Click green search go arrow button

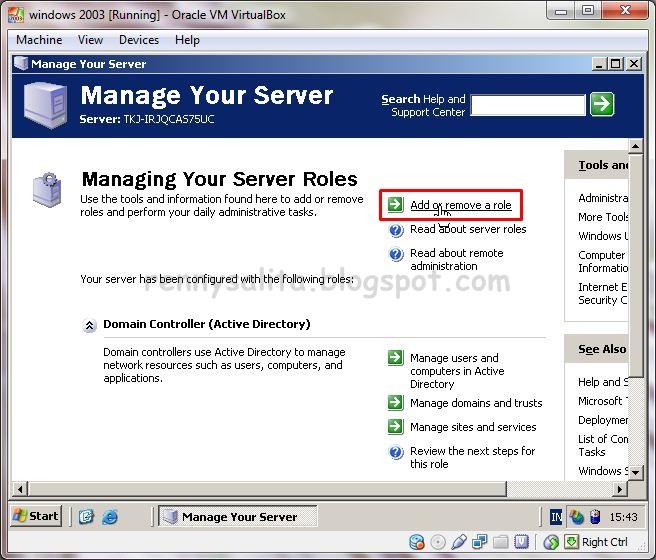click(x=602, y=104)
